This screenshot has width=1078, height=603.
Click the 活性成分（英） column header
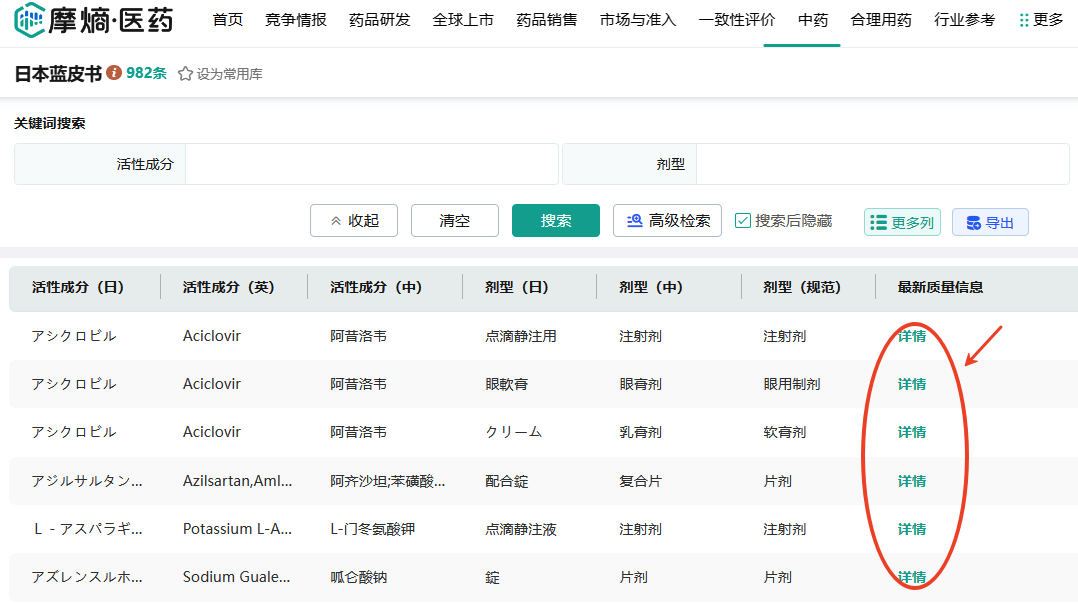pyautogui.click(x=229, y=287)
